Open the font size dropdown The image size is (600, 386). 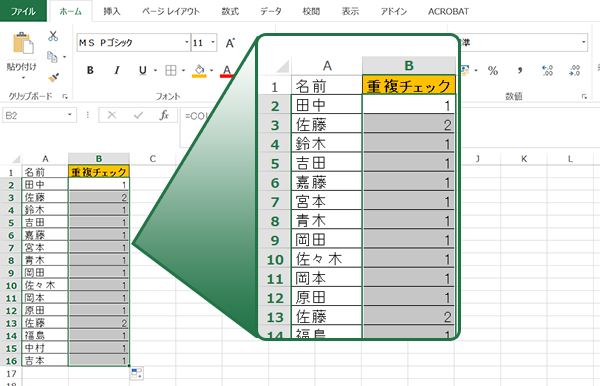pos(213,42)
